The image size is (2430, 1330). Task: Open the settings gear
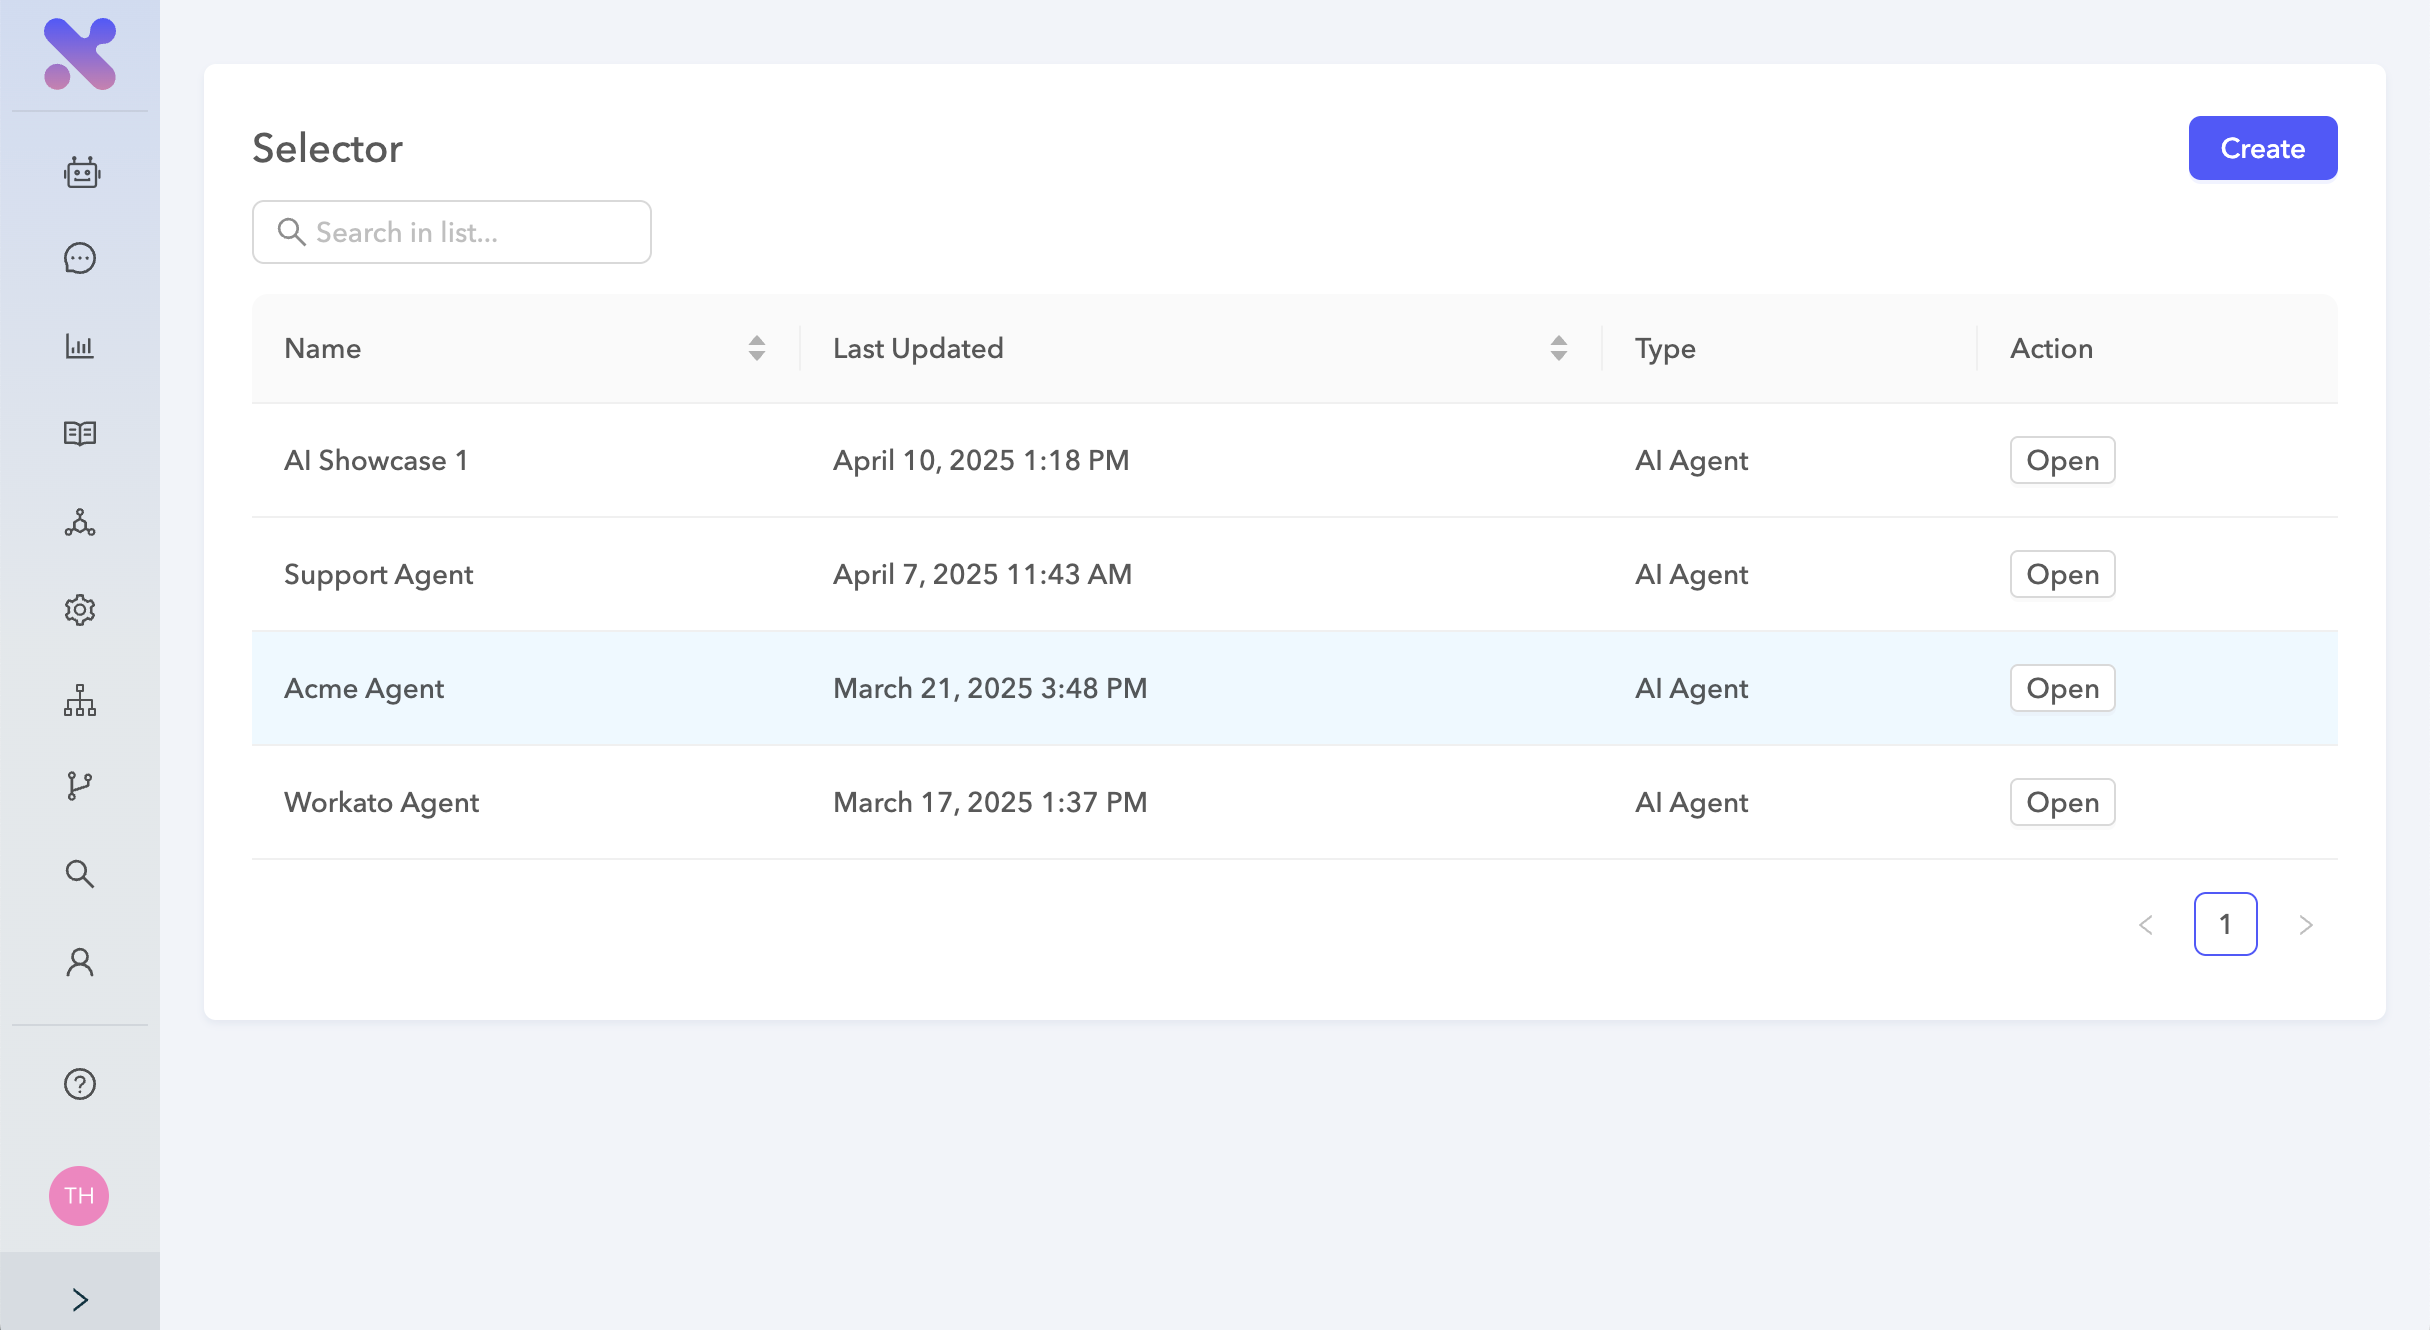click(80, 610)
